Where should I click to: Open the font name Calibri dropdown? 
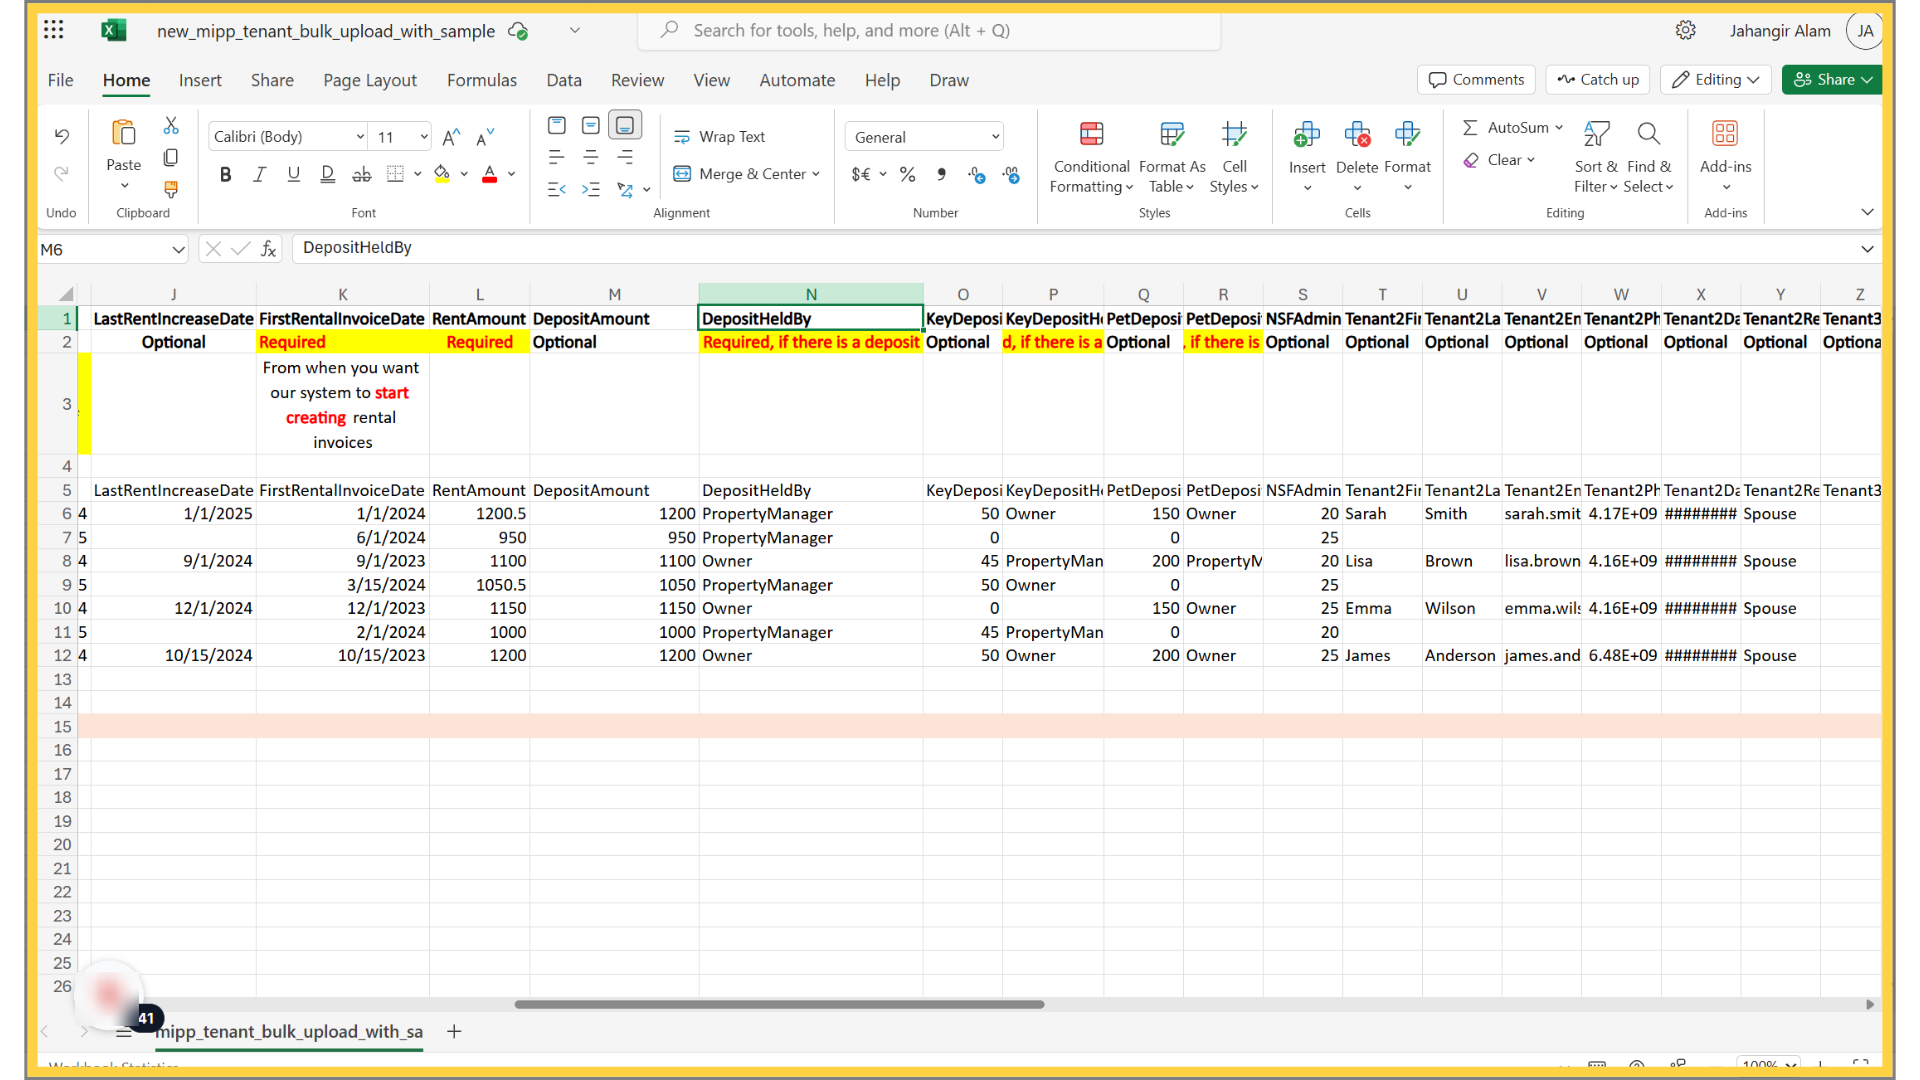point(360,137)
